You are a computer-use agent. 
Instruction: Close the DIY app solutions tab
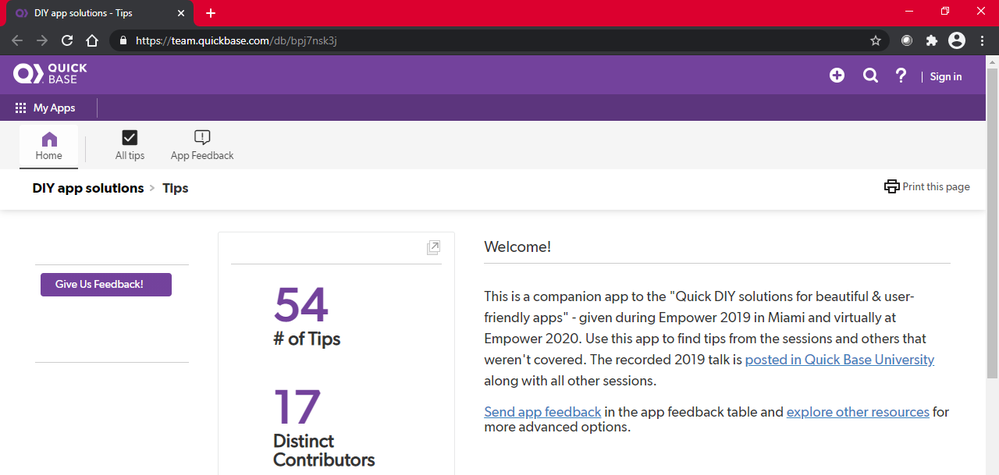(182, 13)
